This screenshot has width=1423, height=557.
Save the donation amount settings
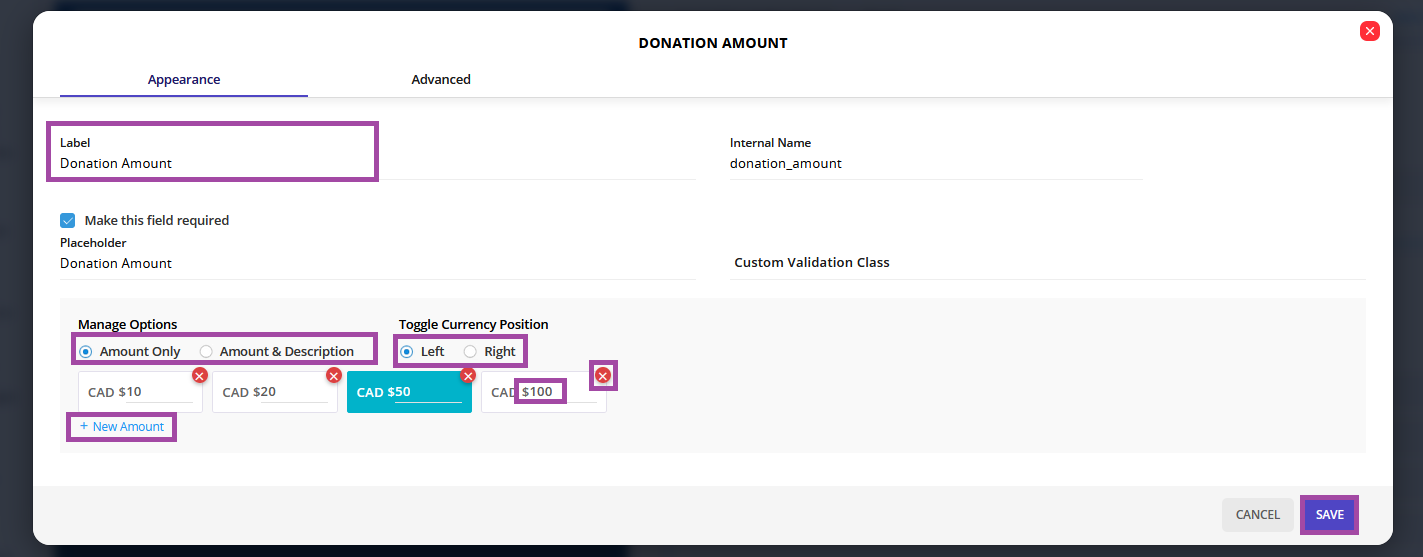(x=1330, y=514)
